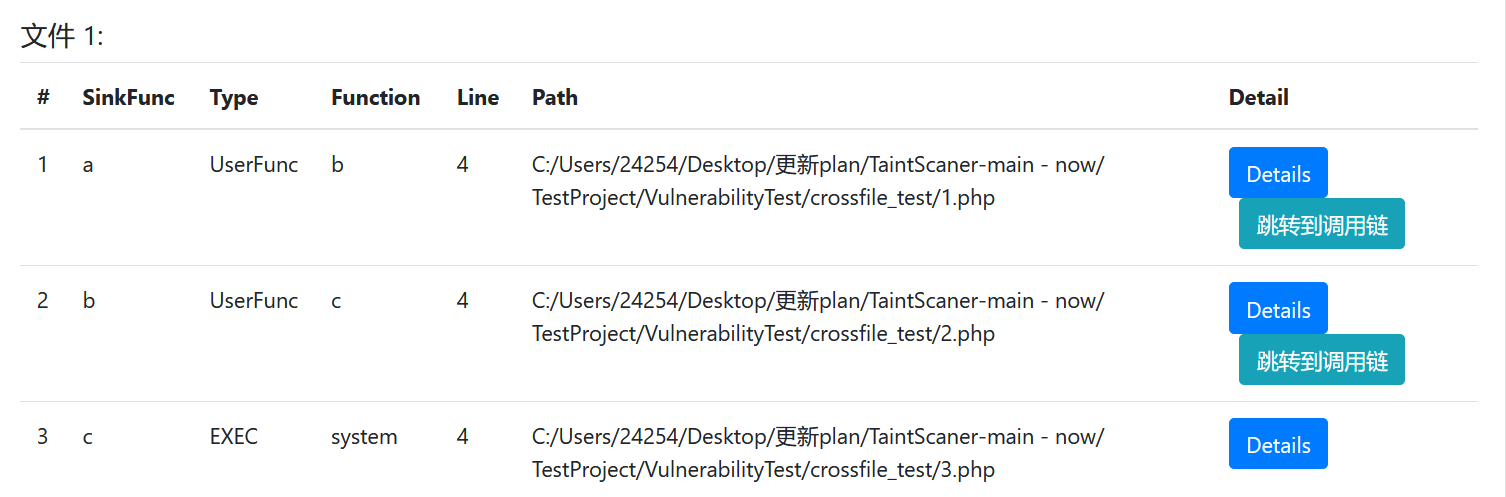
Task: Click the Detail column header
Action: pos(1258,97)
